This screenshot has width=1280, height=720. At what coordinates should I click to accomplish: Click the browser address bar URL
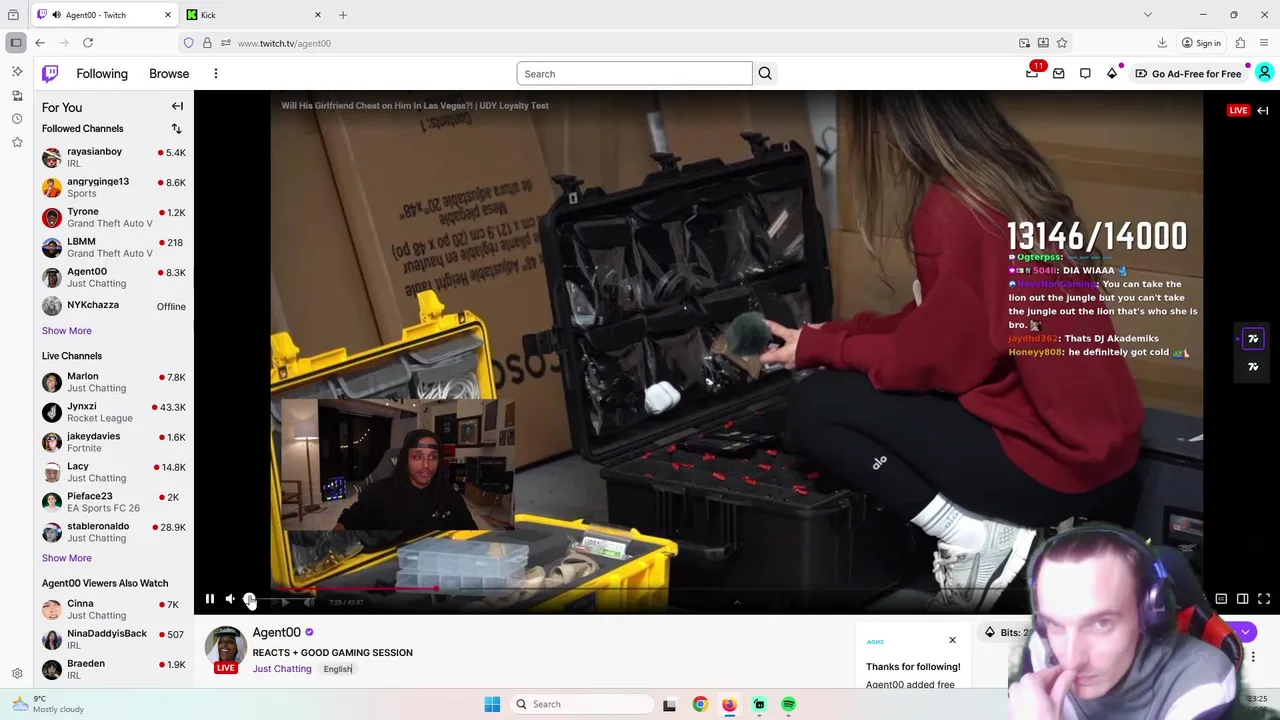point(284,43)
